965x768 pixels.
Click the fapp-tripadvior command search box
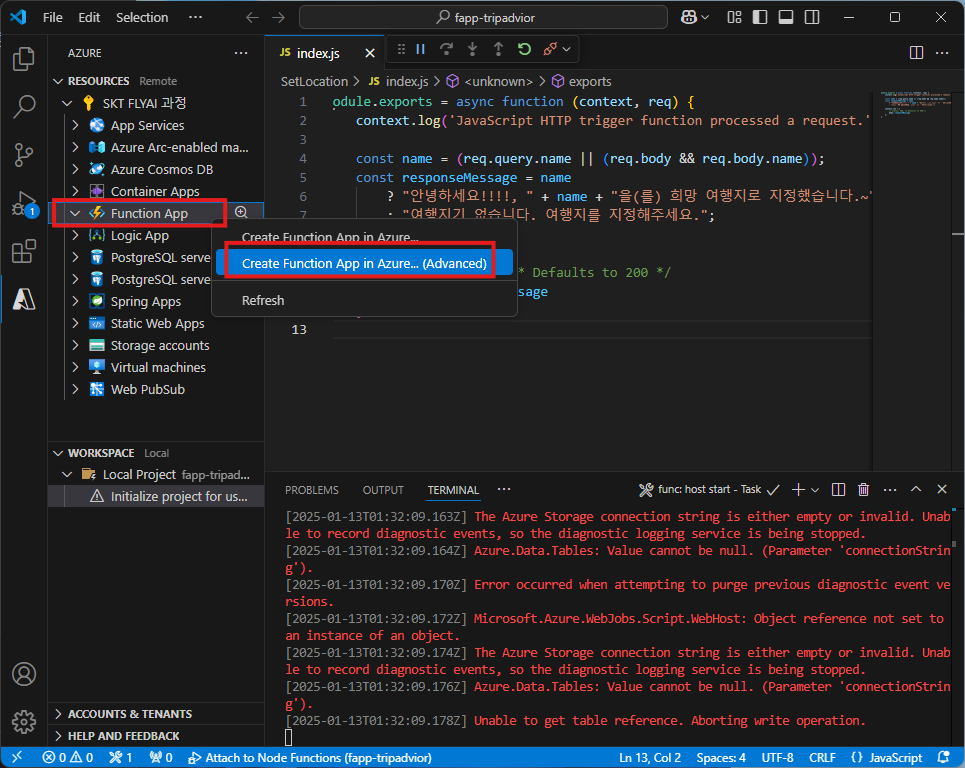483,17
